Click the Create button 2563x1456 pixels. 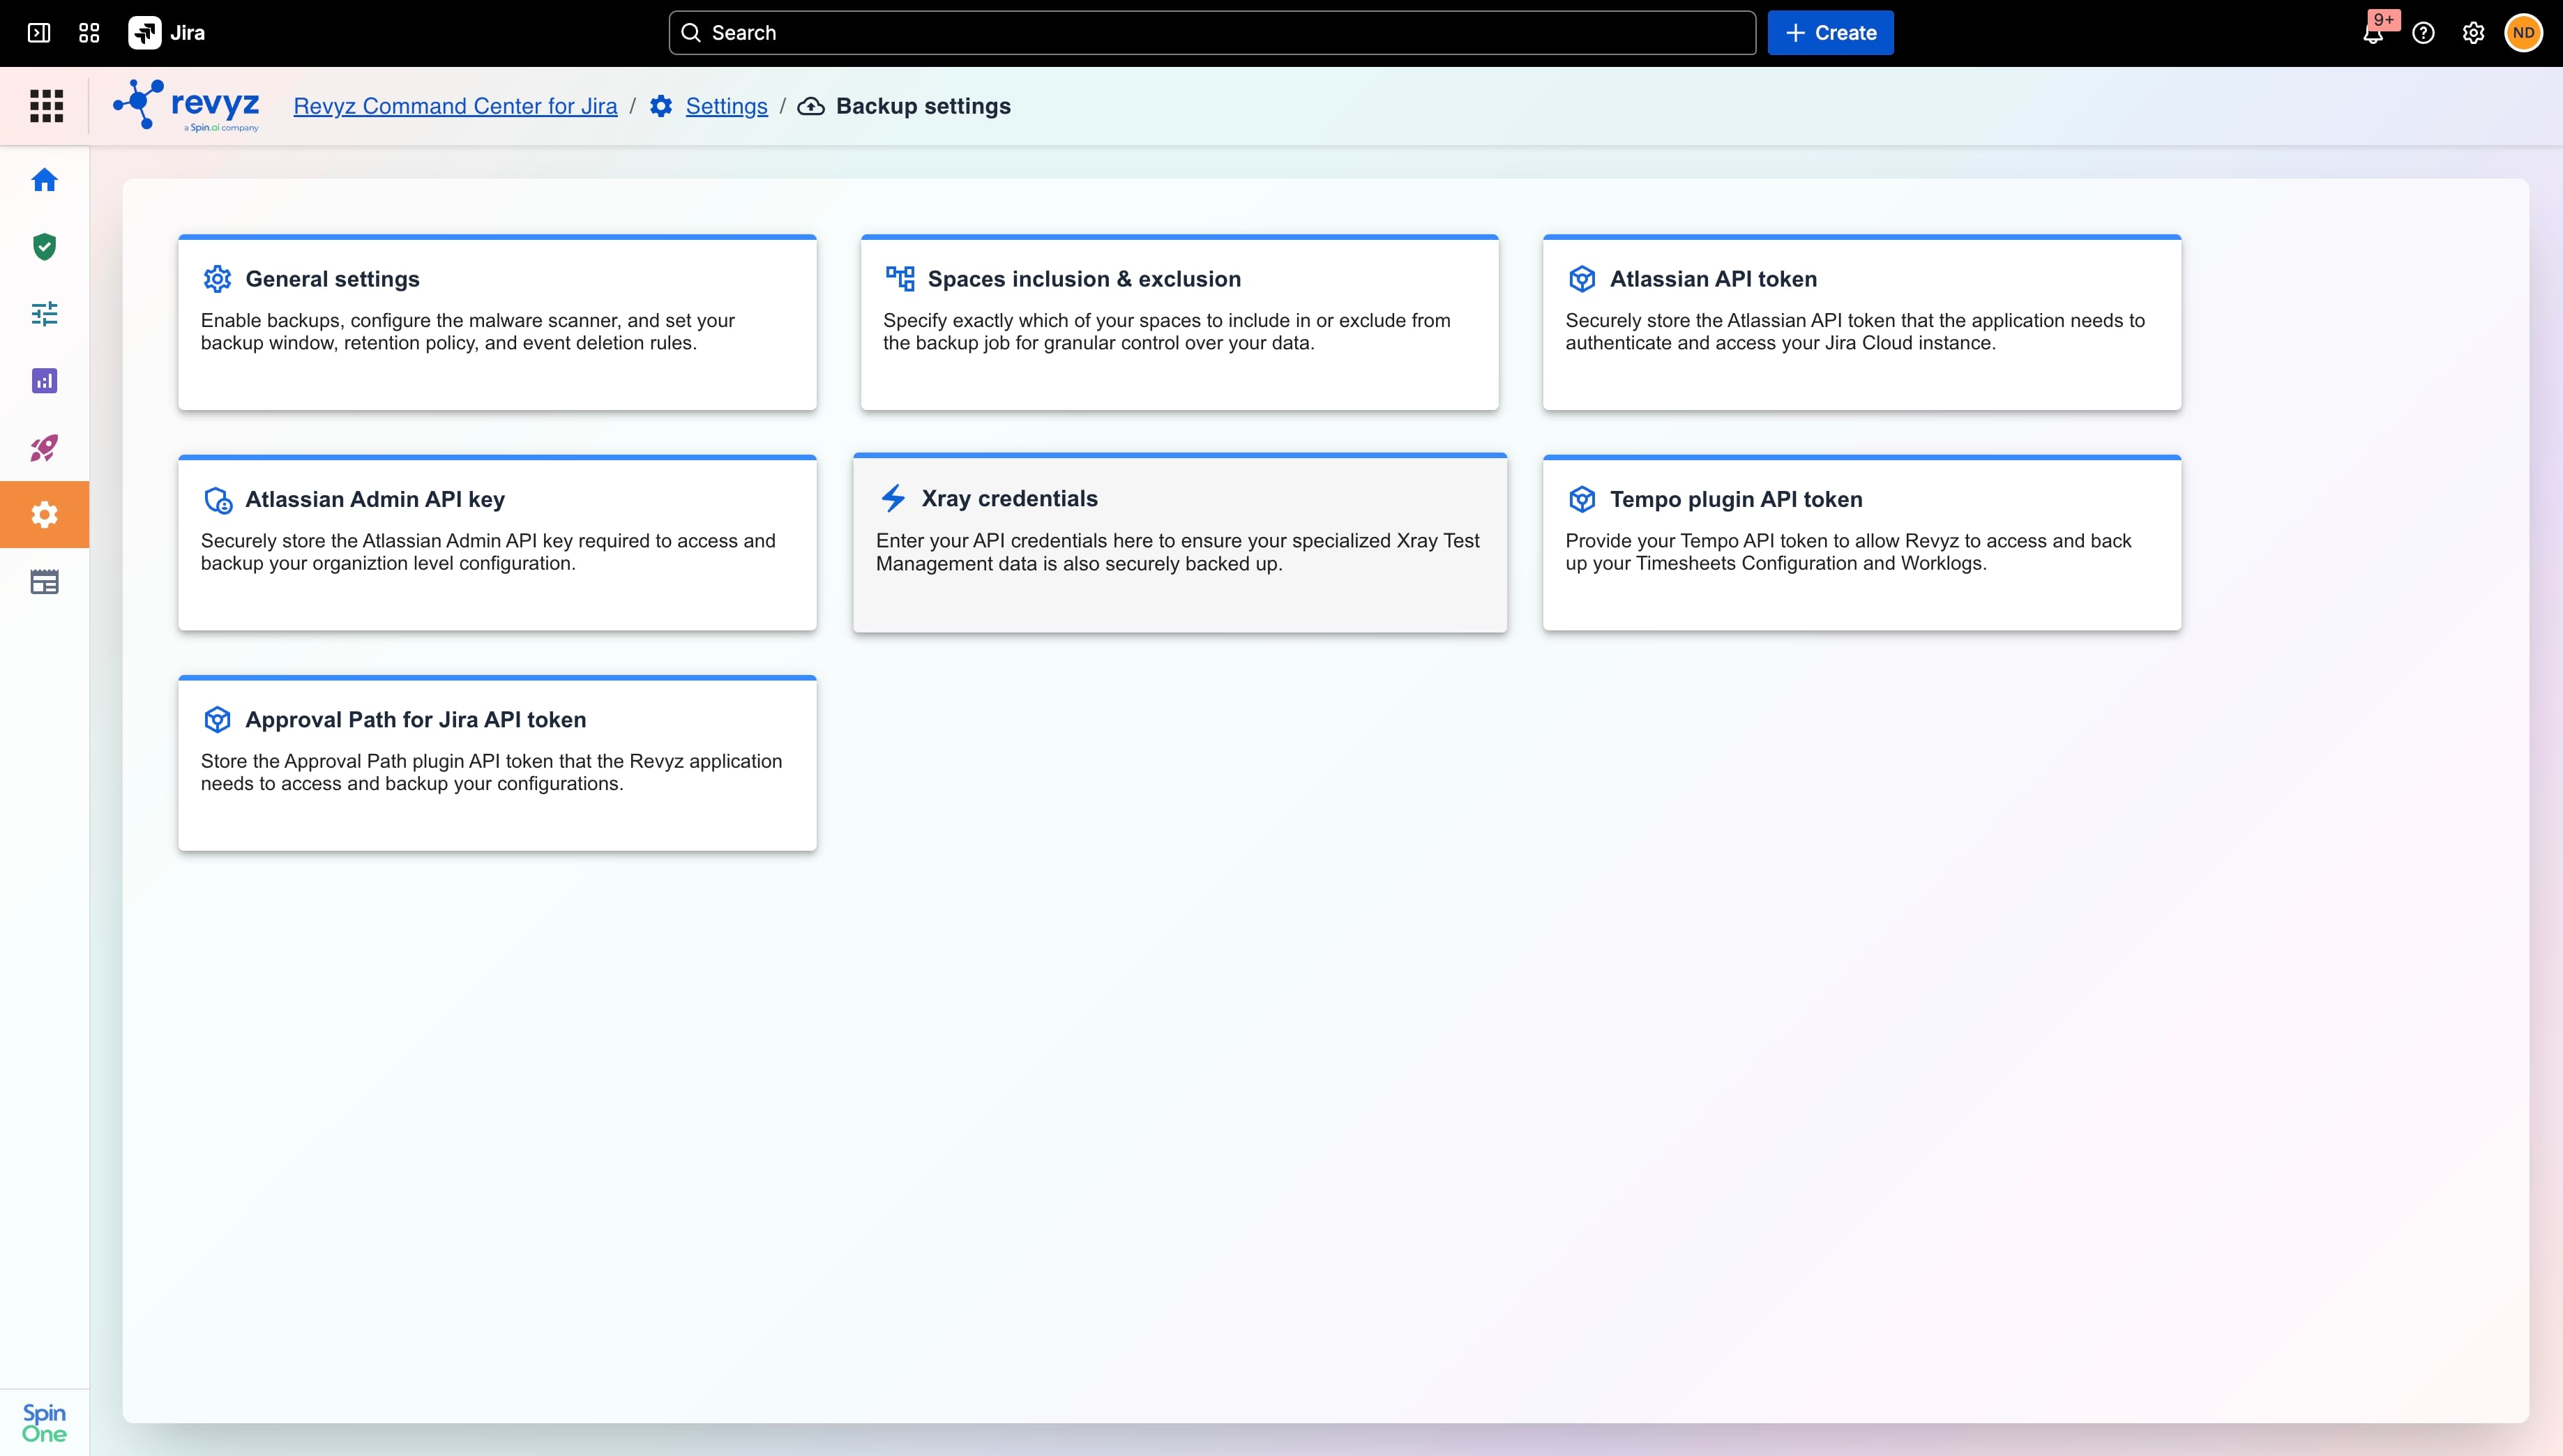click(1830, 33)
